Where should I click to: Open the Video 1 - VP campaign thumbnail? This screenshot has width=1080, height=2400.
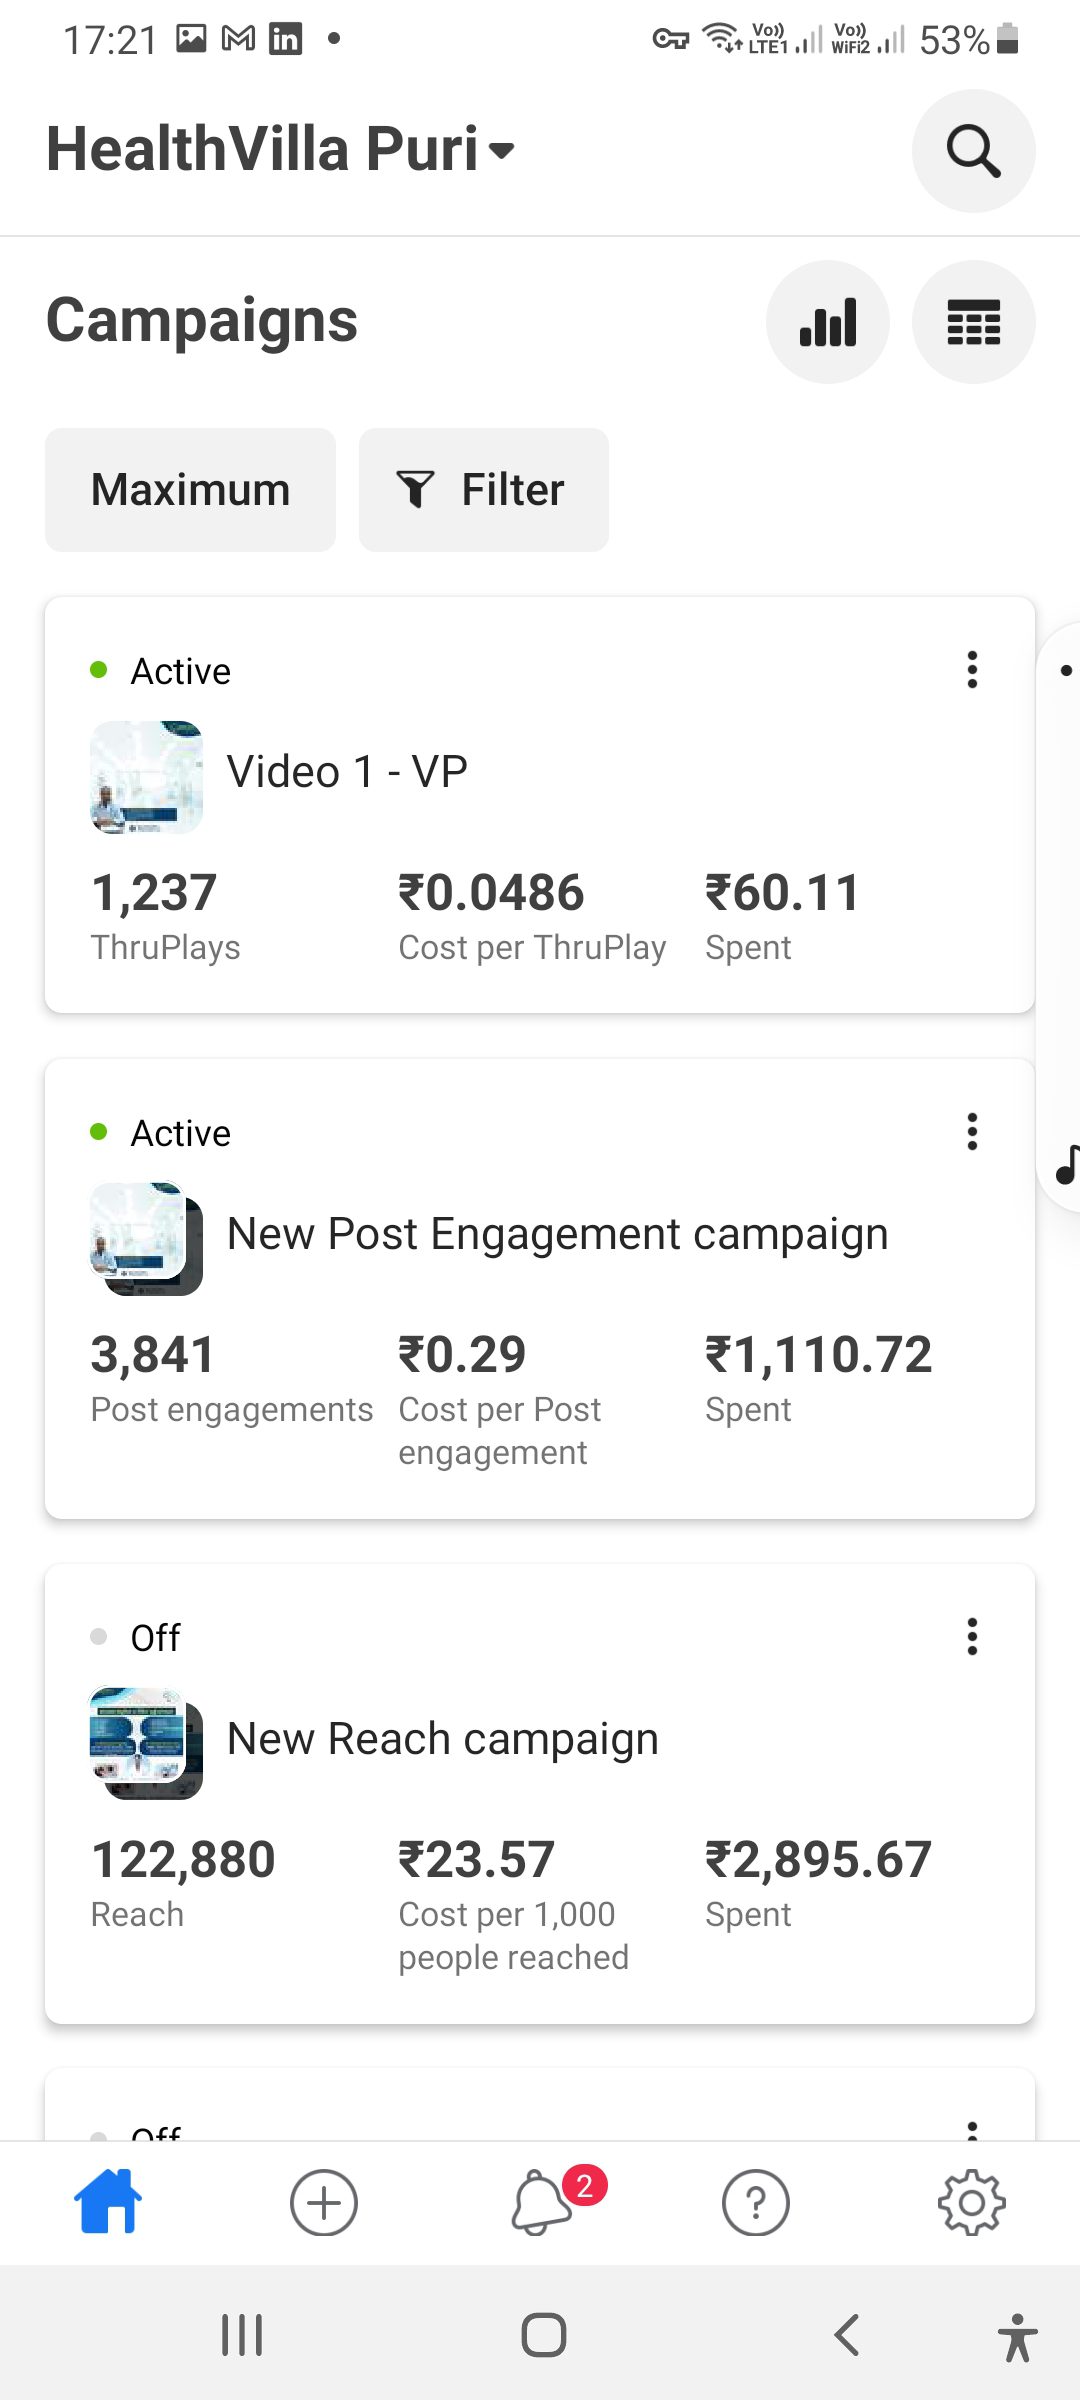[146, 777]
